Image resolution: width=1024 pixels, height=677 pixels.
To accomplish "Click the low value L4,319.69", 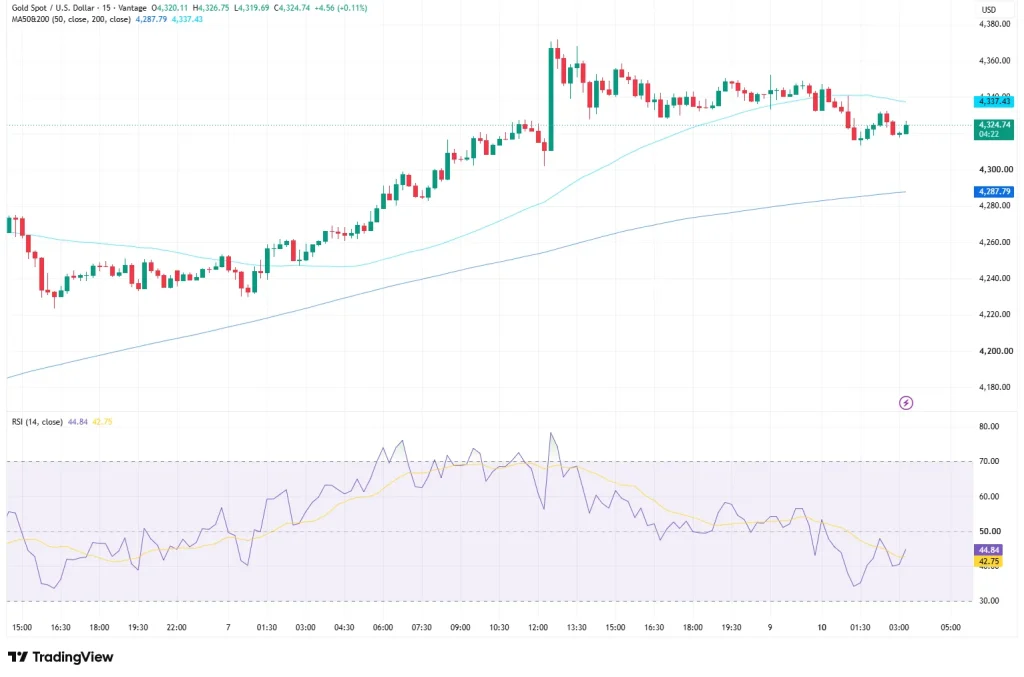I will [251, 8].
